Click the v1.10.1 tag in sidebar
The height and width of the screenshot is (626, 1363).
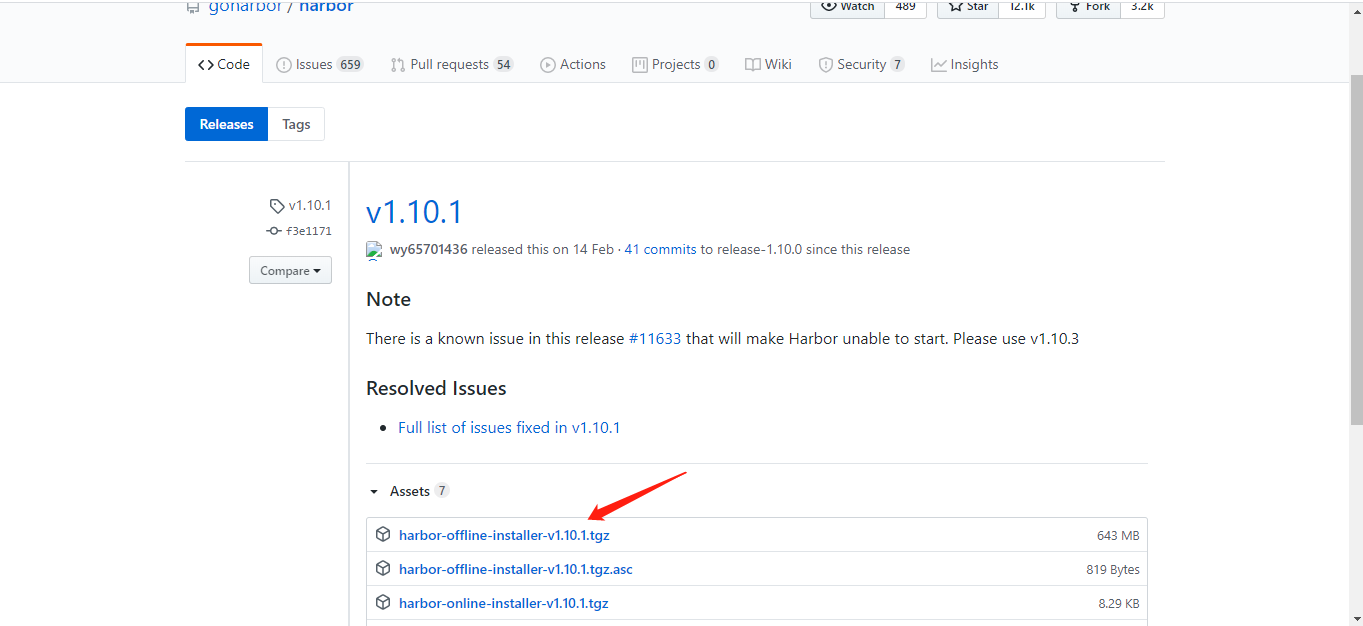pyautogui.click(x=310, y=205)
